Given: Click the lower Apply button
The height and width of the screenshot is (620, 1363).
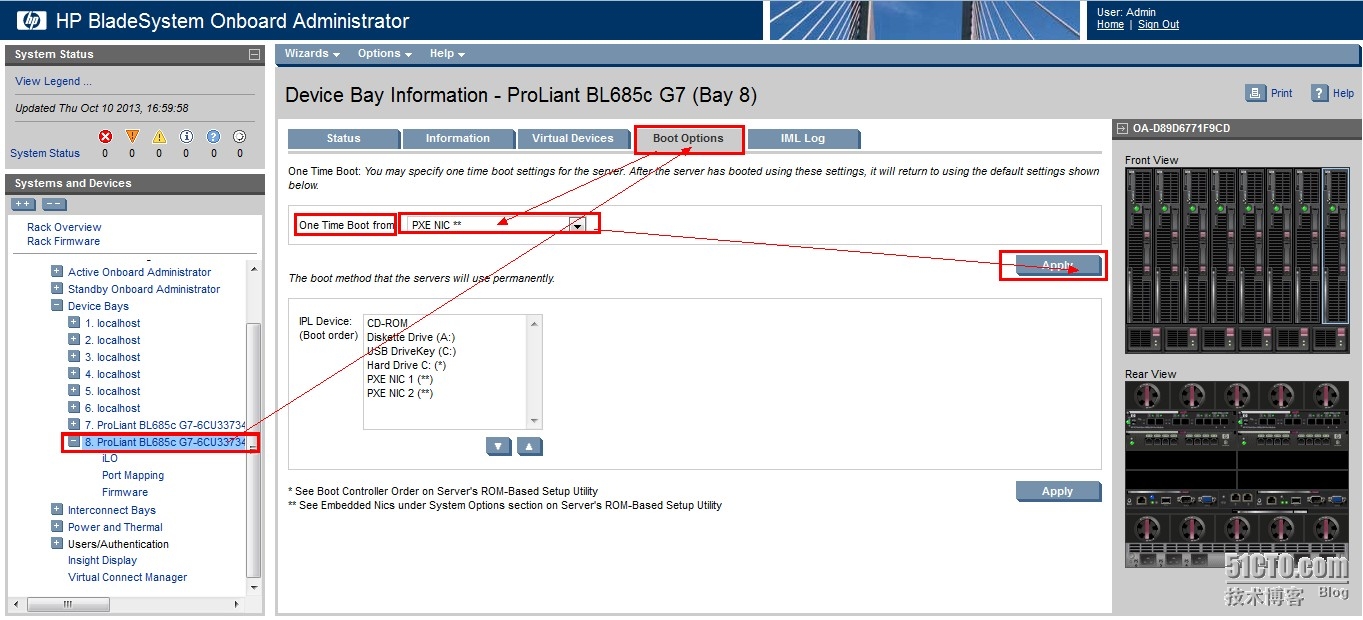Looking at the screenshot, I should (x=1058, y=491).
